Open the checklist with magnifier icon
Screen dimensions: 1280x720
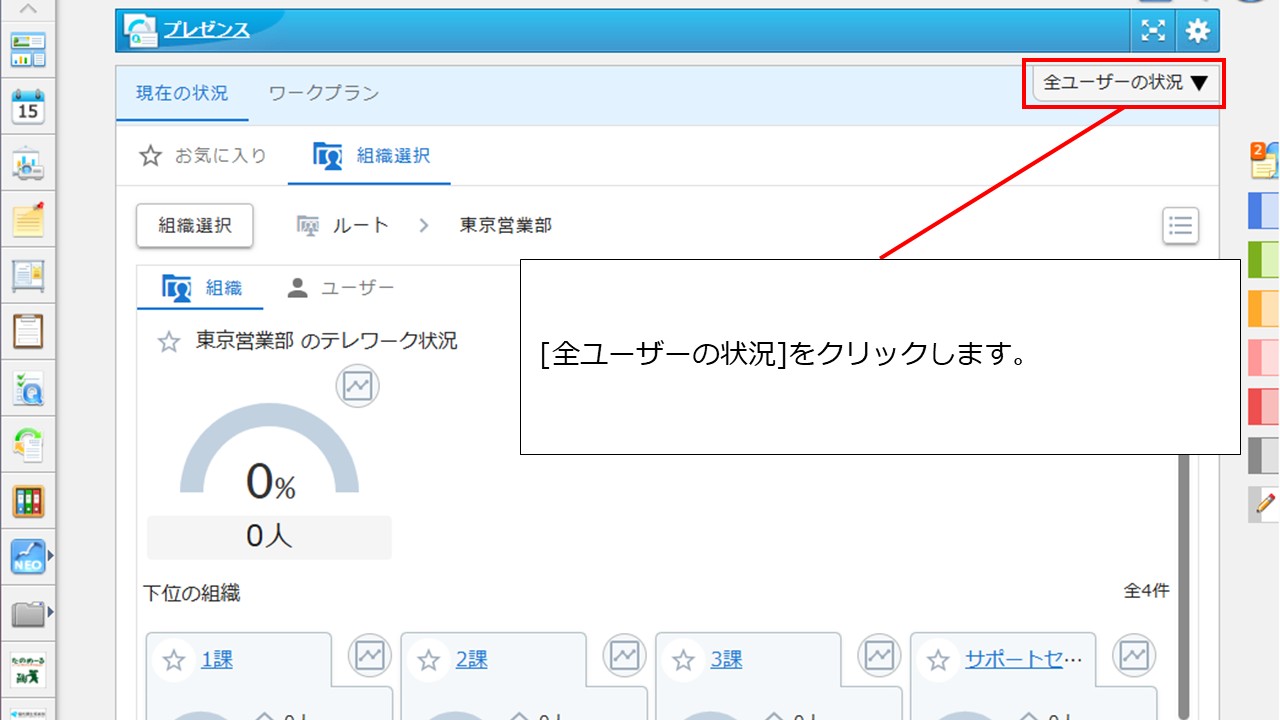28,388
